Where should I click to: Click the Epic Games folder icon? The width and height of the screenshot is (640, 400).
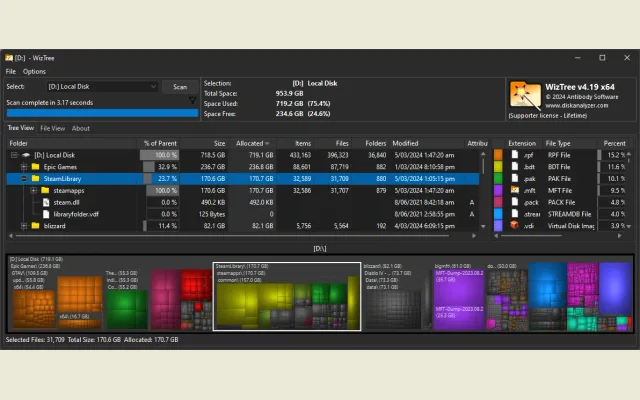36,167
